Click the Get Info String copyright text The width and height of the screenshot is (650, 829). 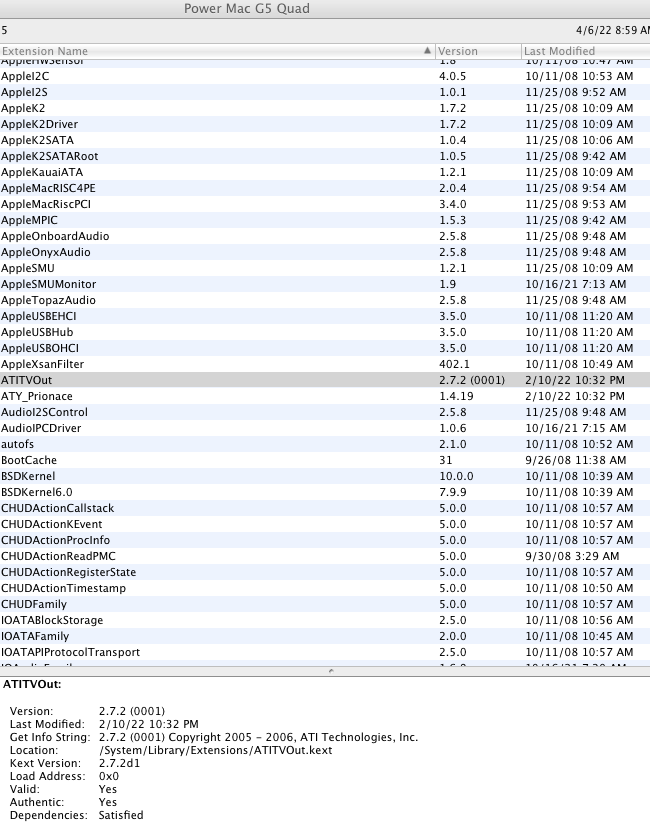click(x=258, y=737)
